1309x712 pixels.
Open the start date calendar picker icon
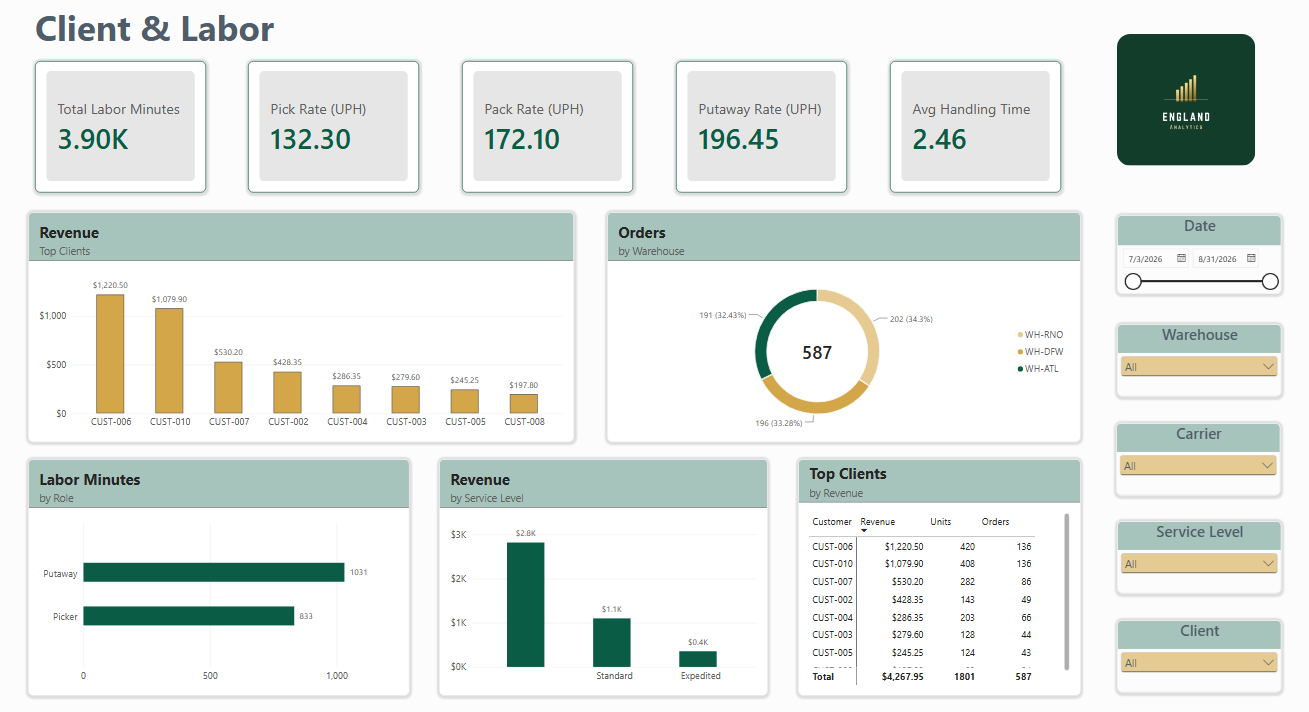tap(1181, 258)
